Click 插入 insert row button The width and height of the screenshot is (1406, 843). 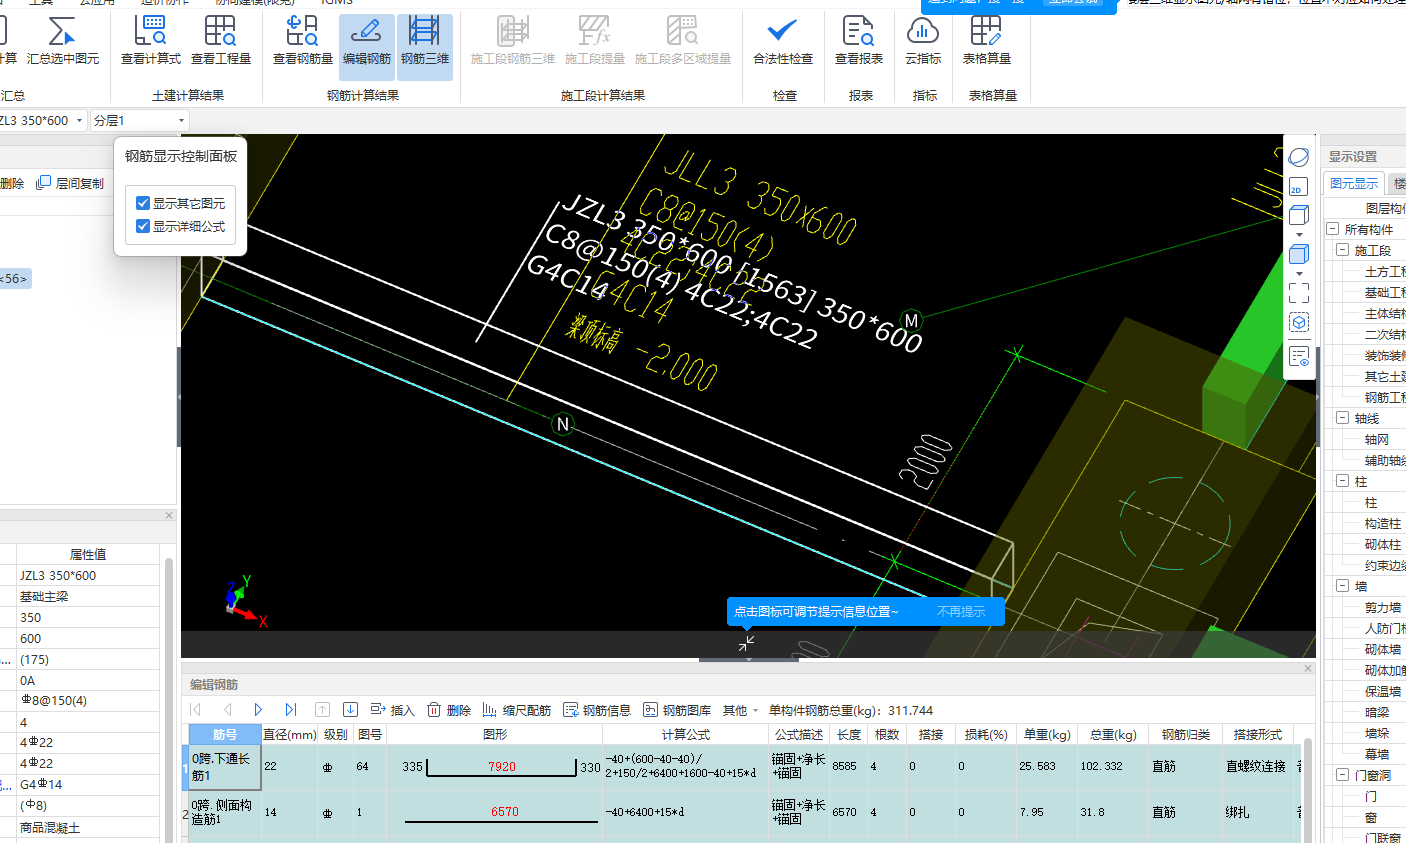(392, 710)
